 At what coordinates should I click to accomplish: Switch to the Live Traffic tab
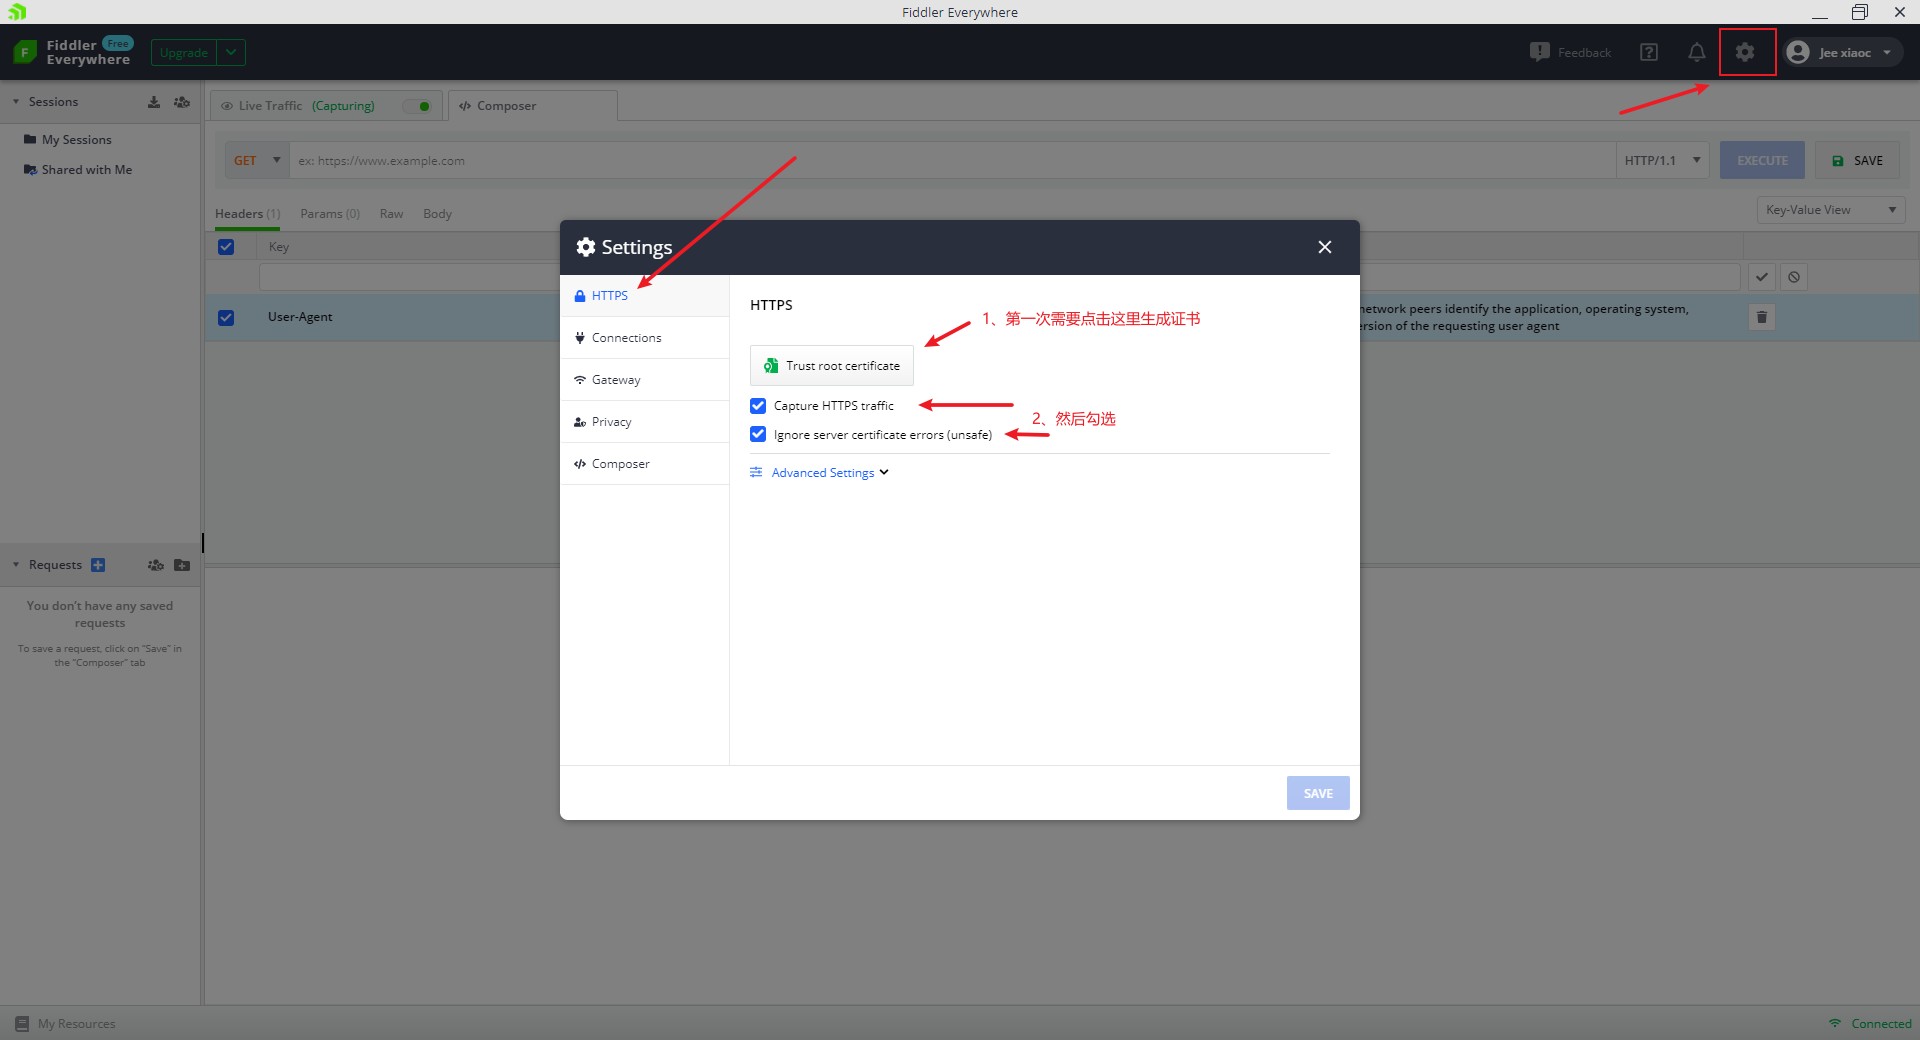(x=326, y=106)
